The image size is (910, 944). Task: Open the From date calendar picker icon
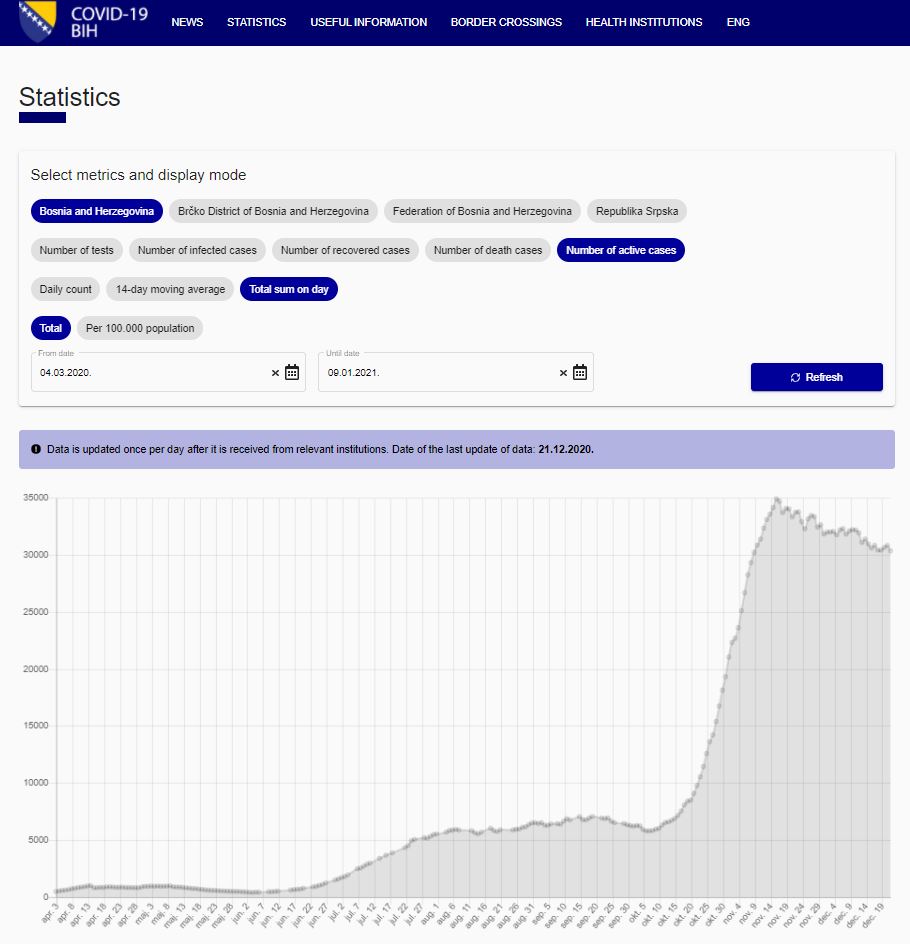click(292, 373)
